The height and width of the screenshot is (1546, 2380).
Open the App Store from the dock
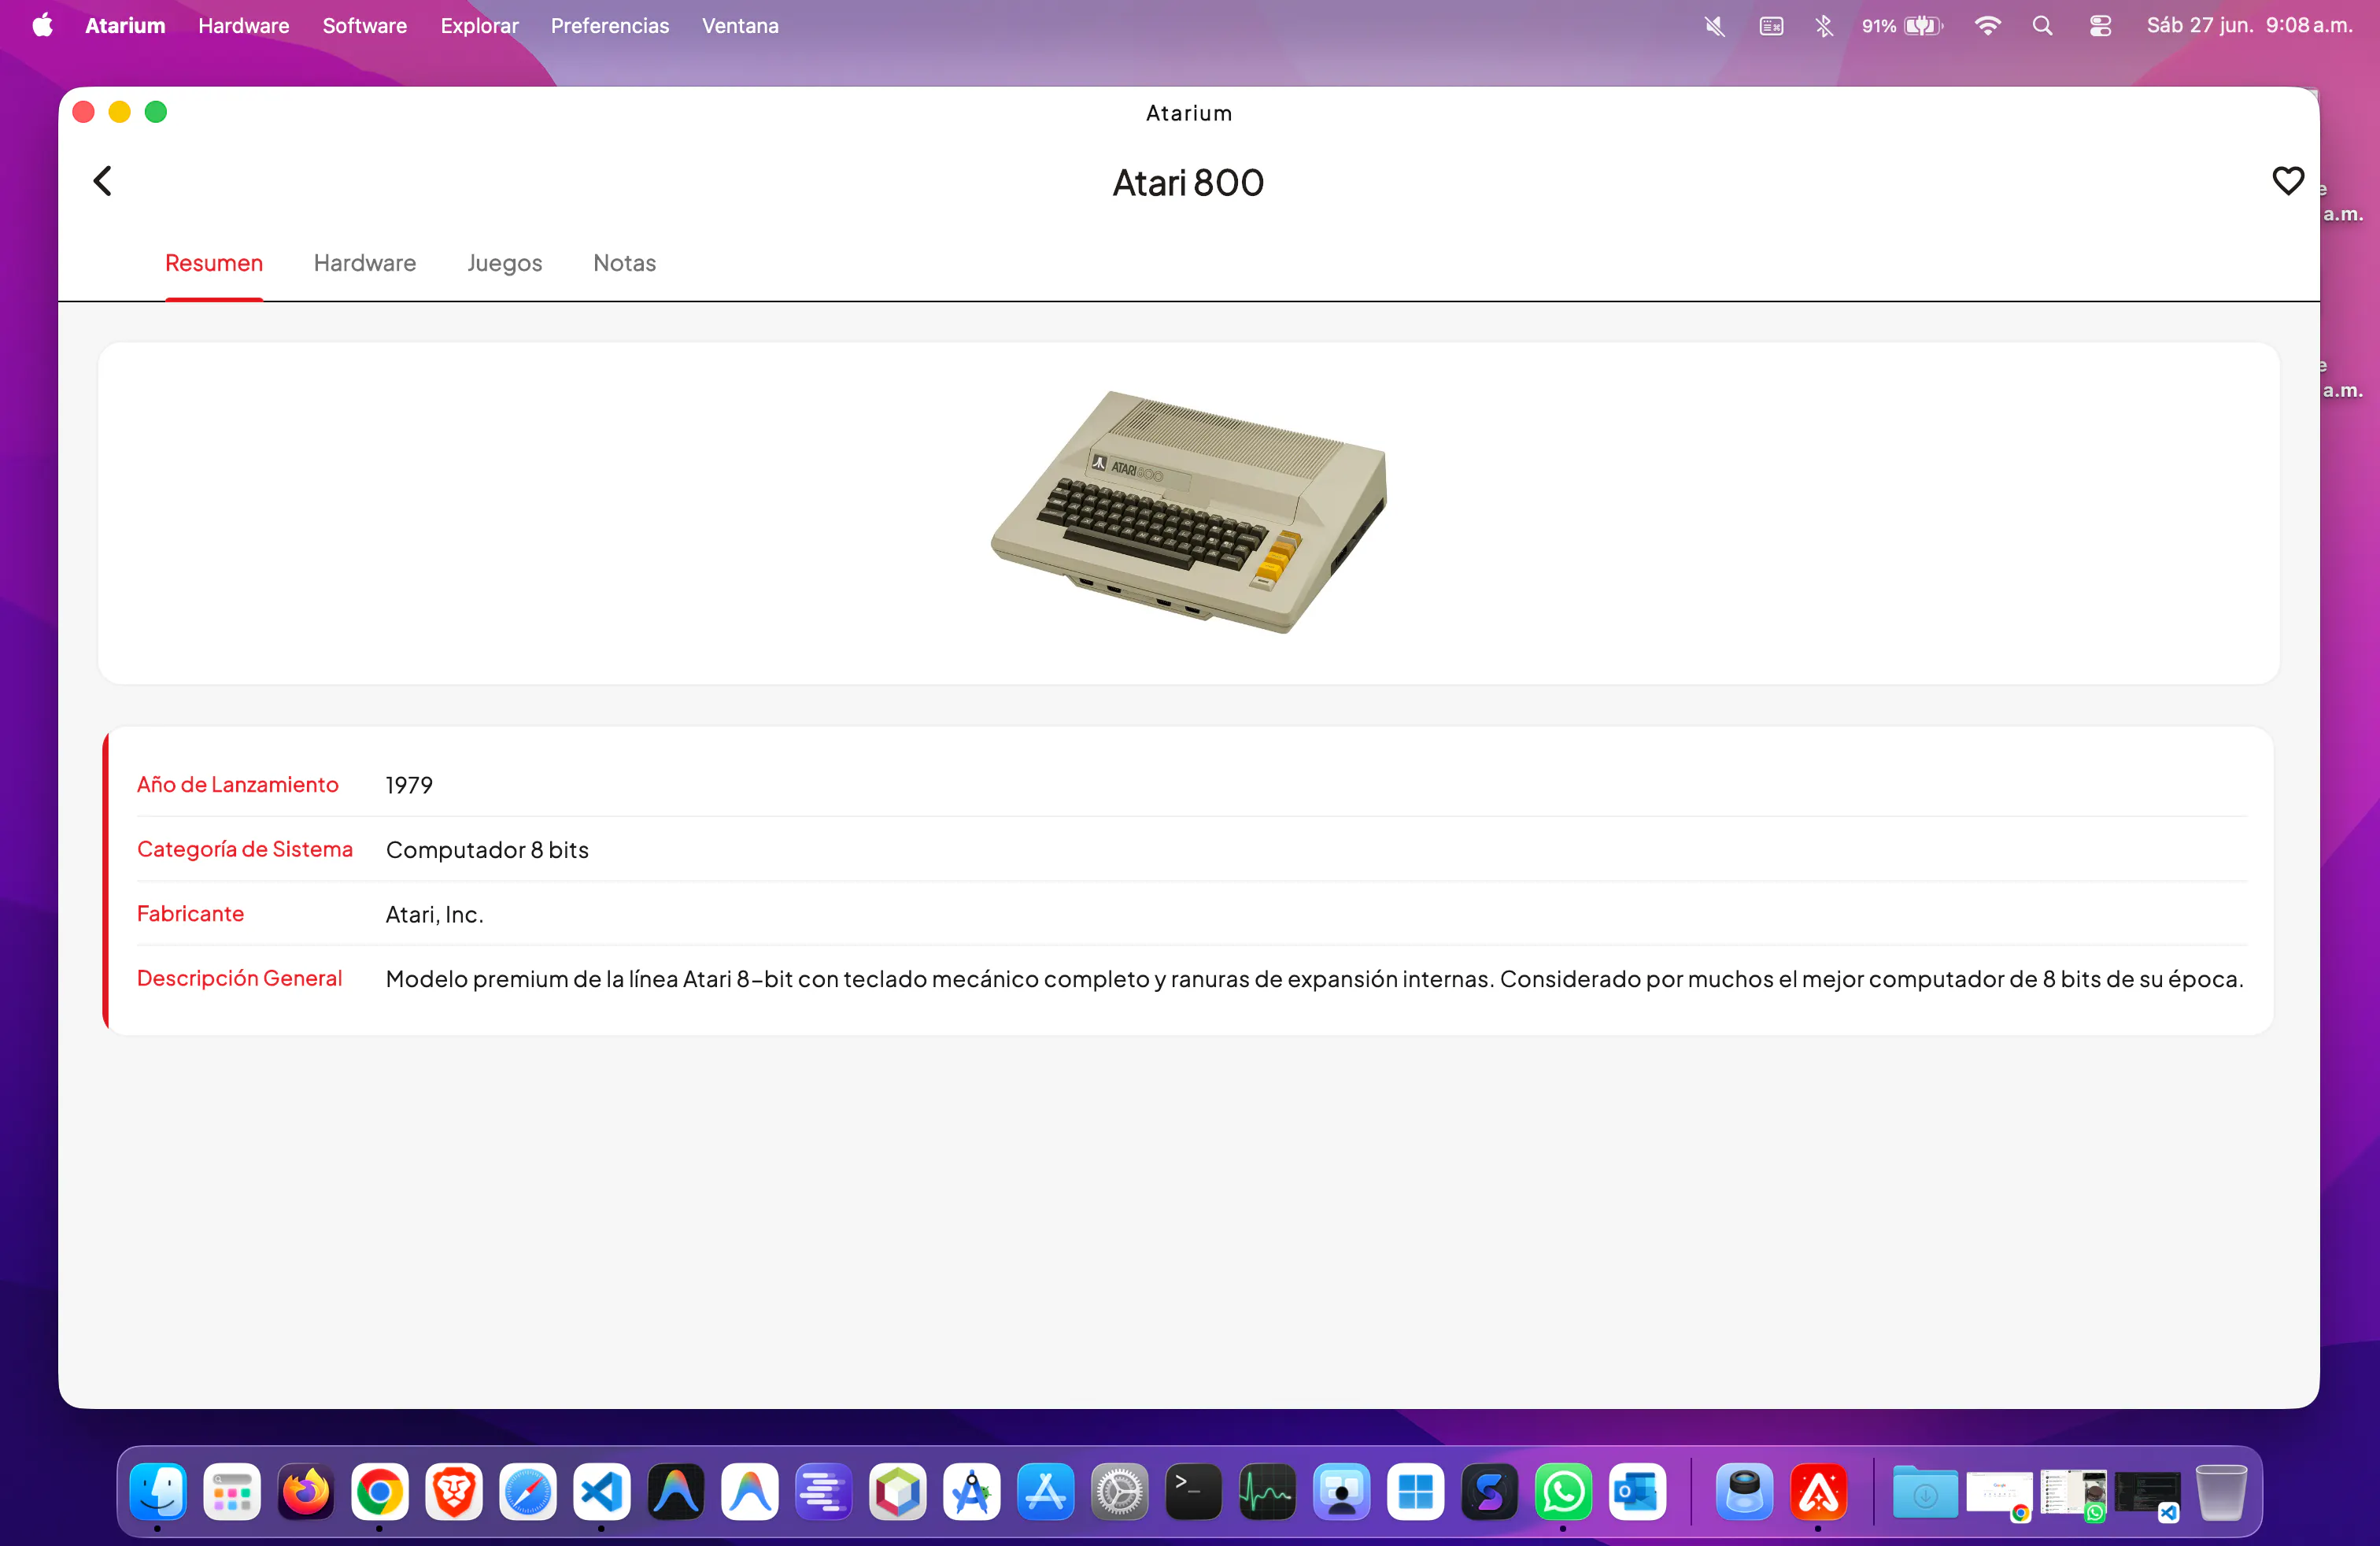point(1046,1492)
